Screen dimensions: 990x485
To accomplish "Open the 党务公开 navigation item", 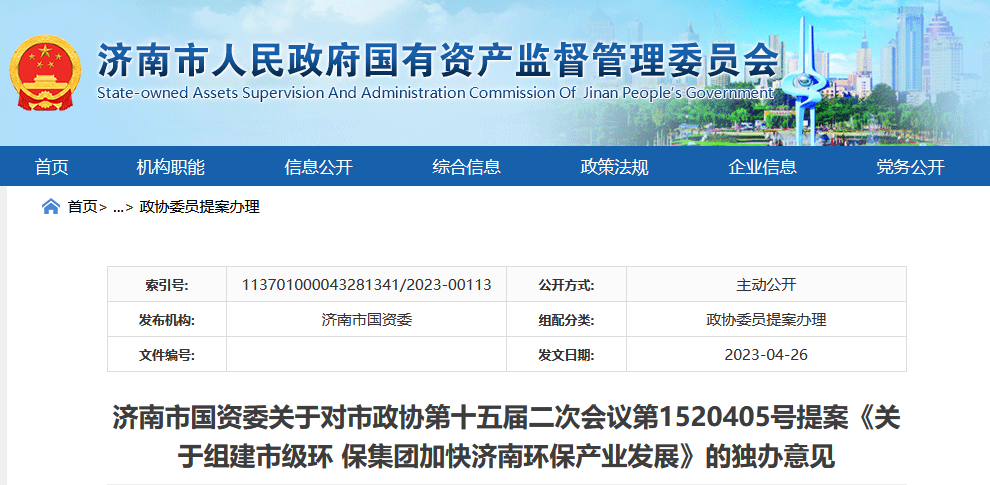I will point(910,167).
